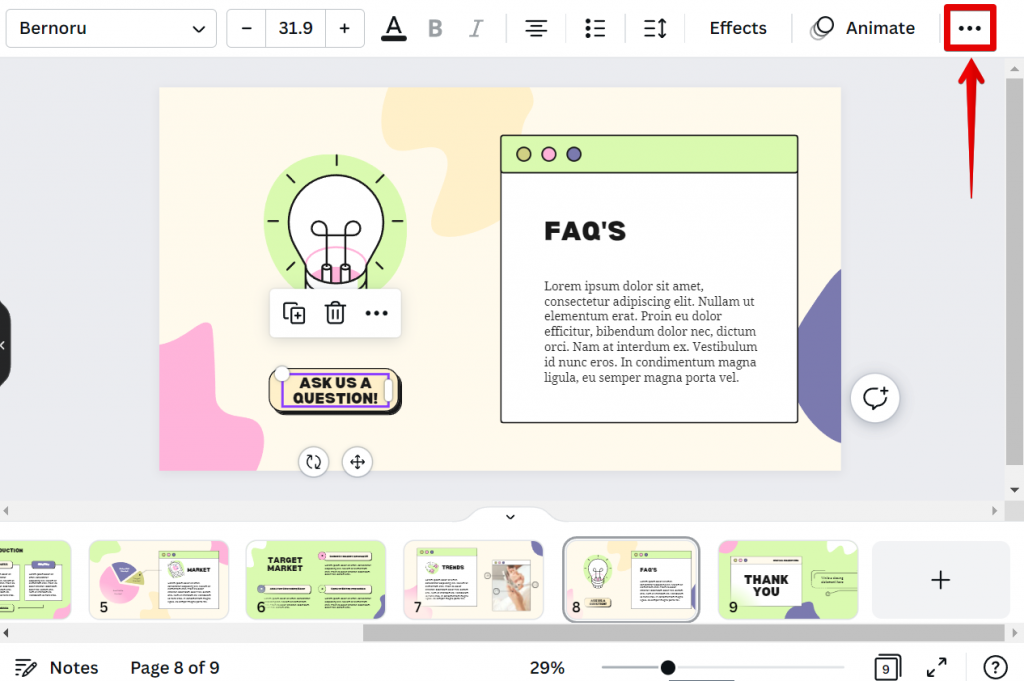The image size is (1024, 681).
Task: Collapse the page thumbnails strip
Action: click(x=510, y=516)
